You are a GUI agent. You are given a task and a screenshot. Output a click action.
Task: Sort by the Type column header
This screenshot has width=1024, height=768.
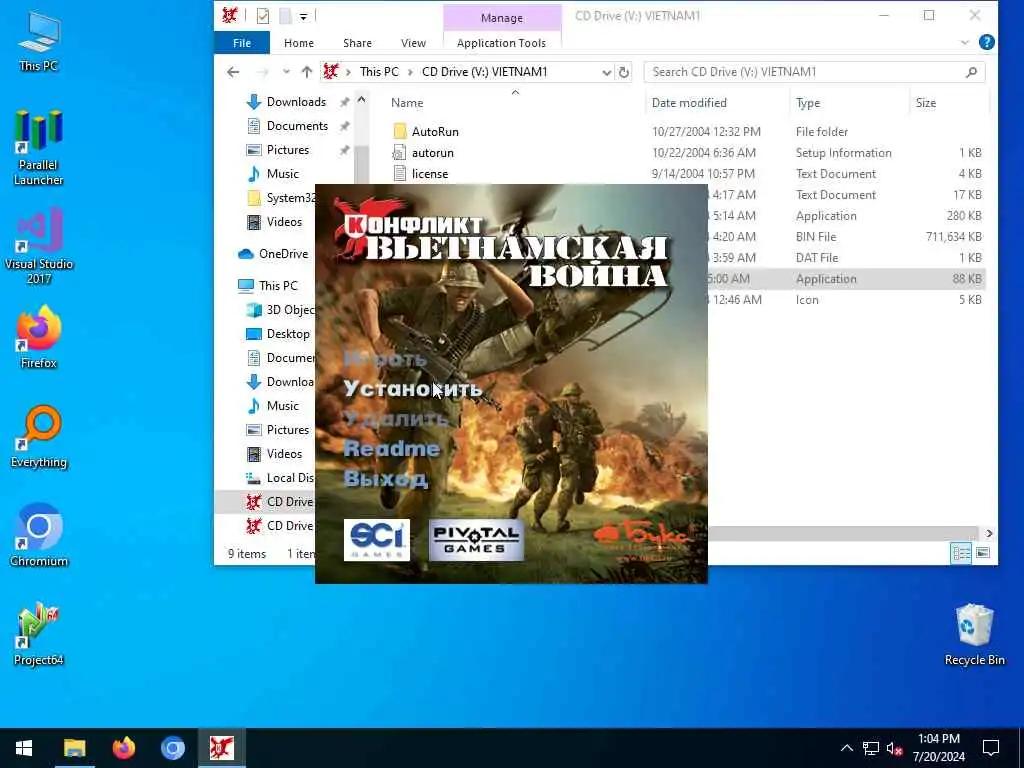pos(808,103)
